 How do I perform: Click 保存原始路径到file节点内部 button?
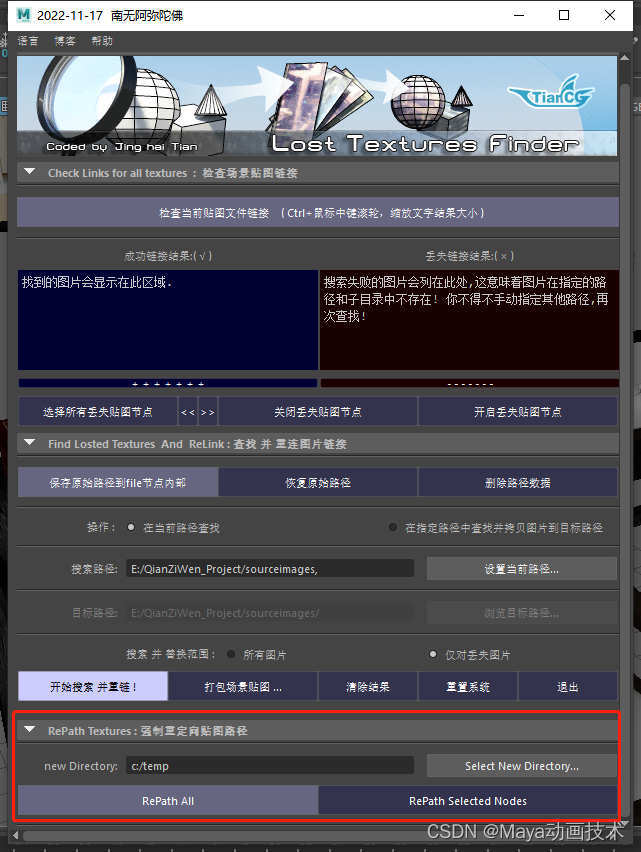click(118, 483)
